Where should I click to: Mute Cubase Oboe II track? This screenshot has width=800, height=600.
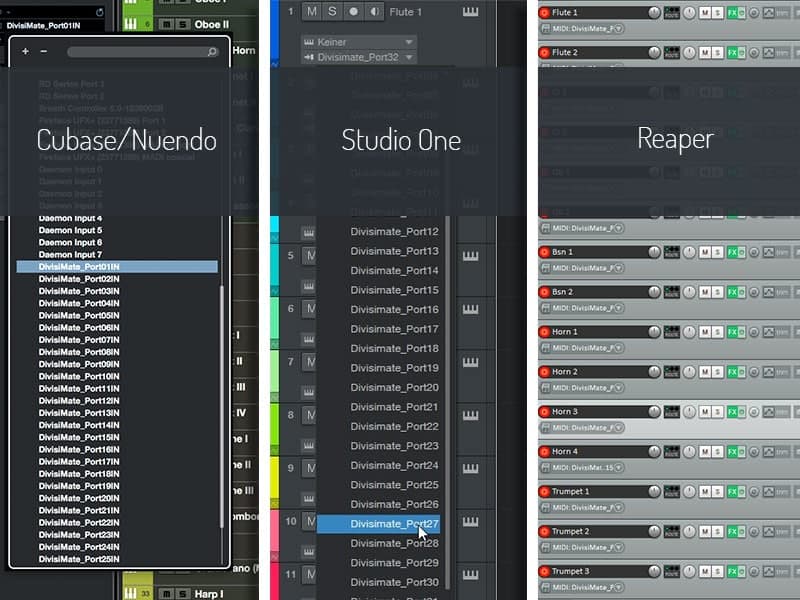(166, 24)
